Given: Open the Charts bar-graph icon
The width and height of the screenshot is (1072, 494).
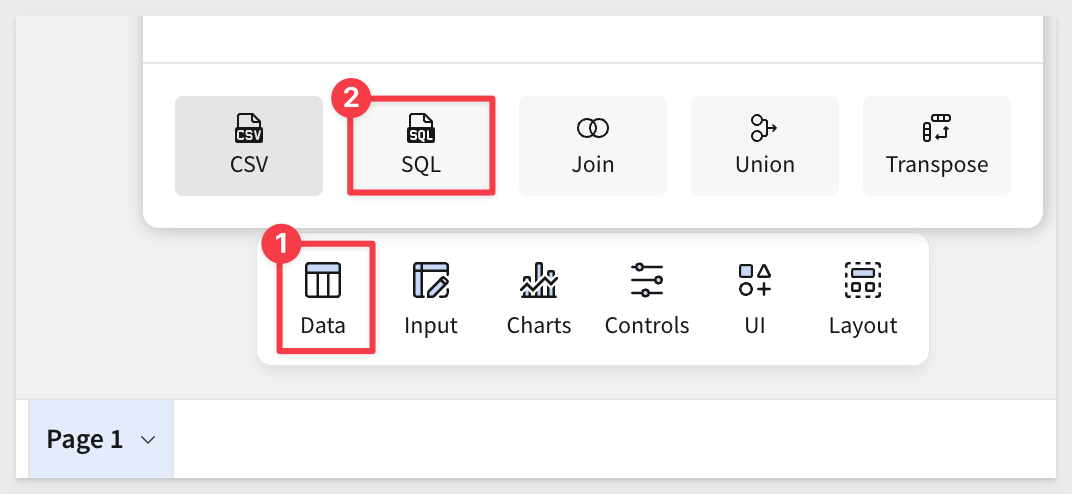Looking at the screenshot, I should pos(539,280).
